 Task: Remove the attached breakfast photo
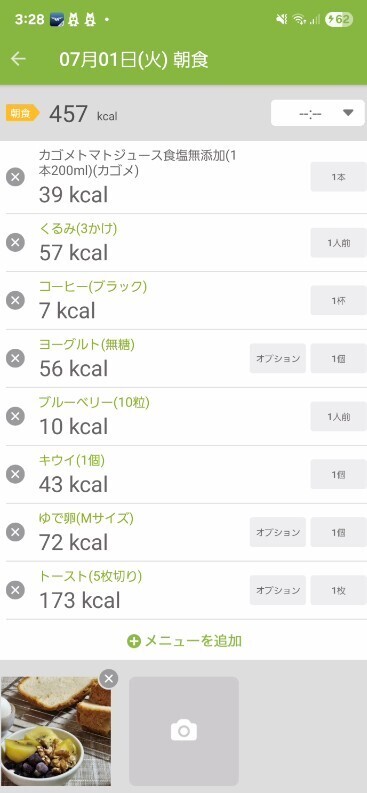click(109, 679)
